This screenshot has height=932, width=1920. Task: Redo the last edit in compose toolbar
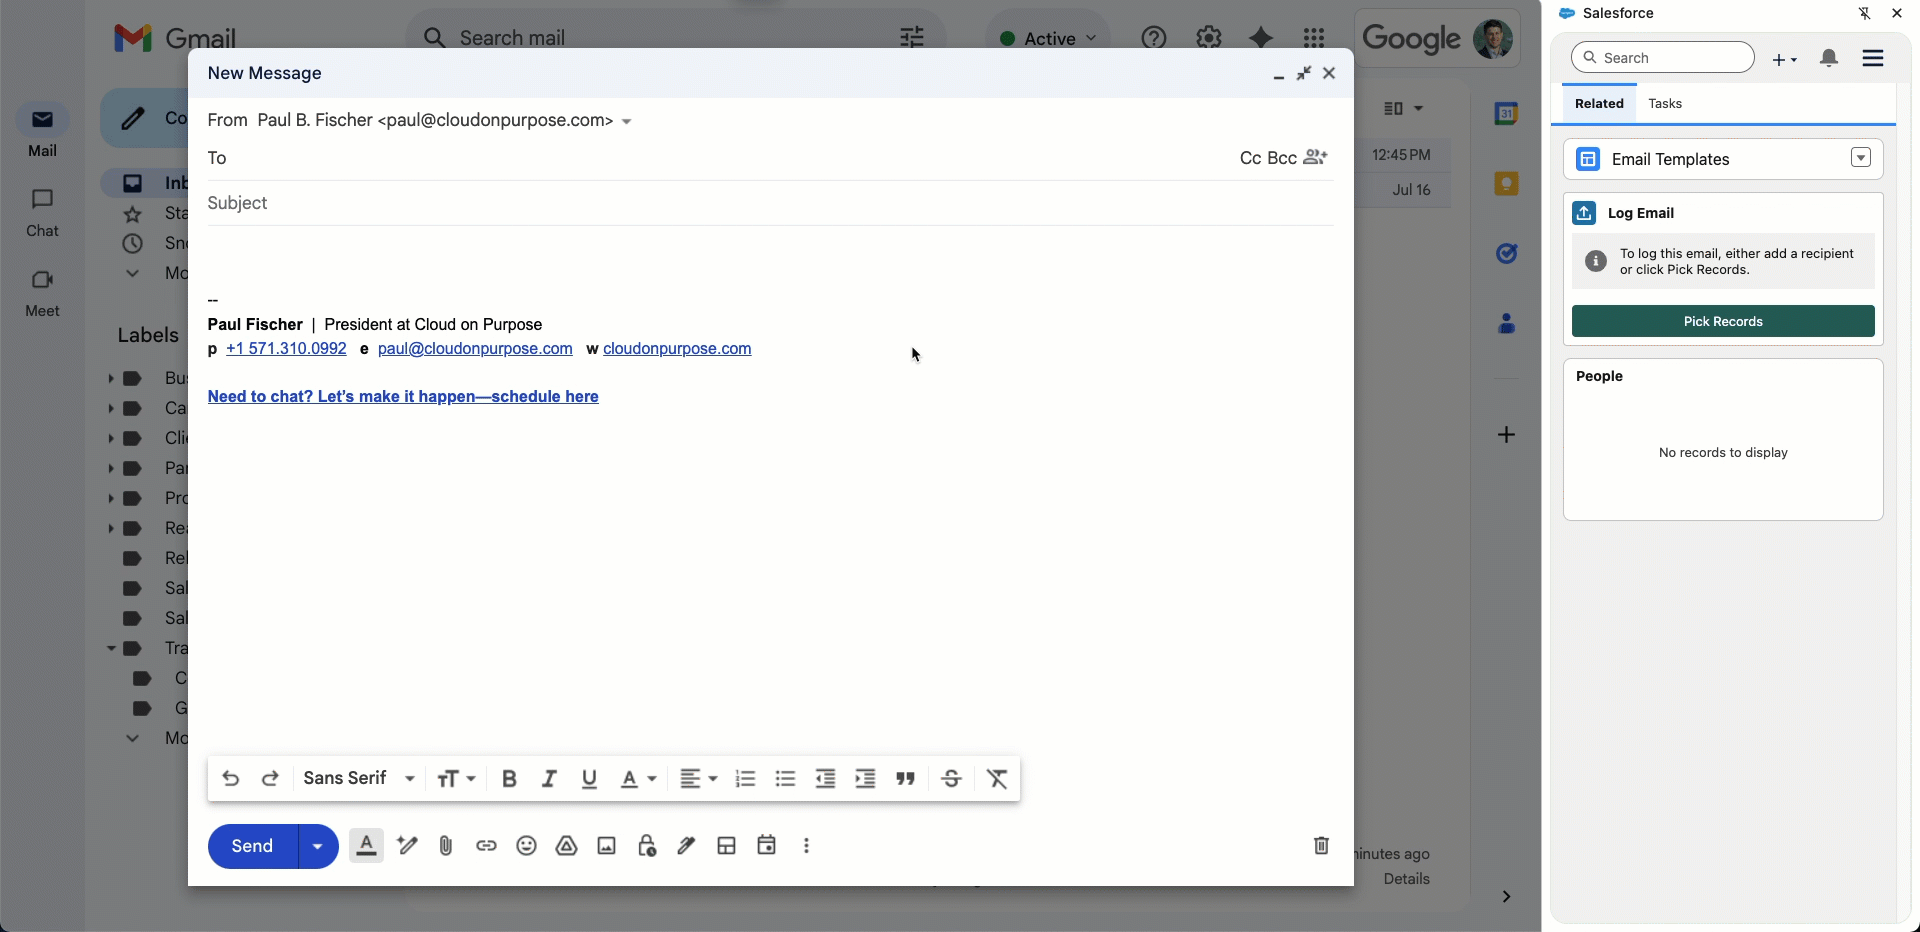pos(270,779)
